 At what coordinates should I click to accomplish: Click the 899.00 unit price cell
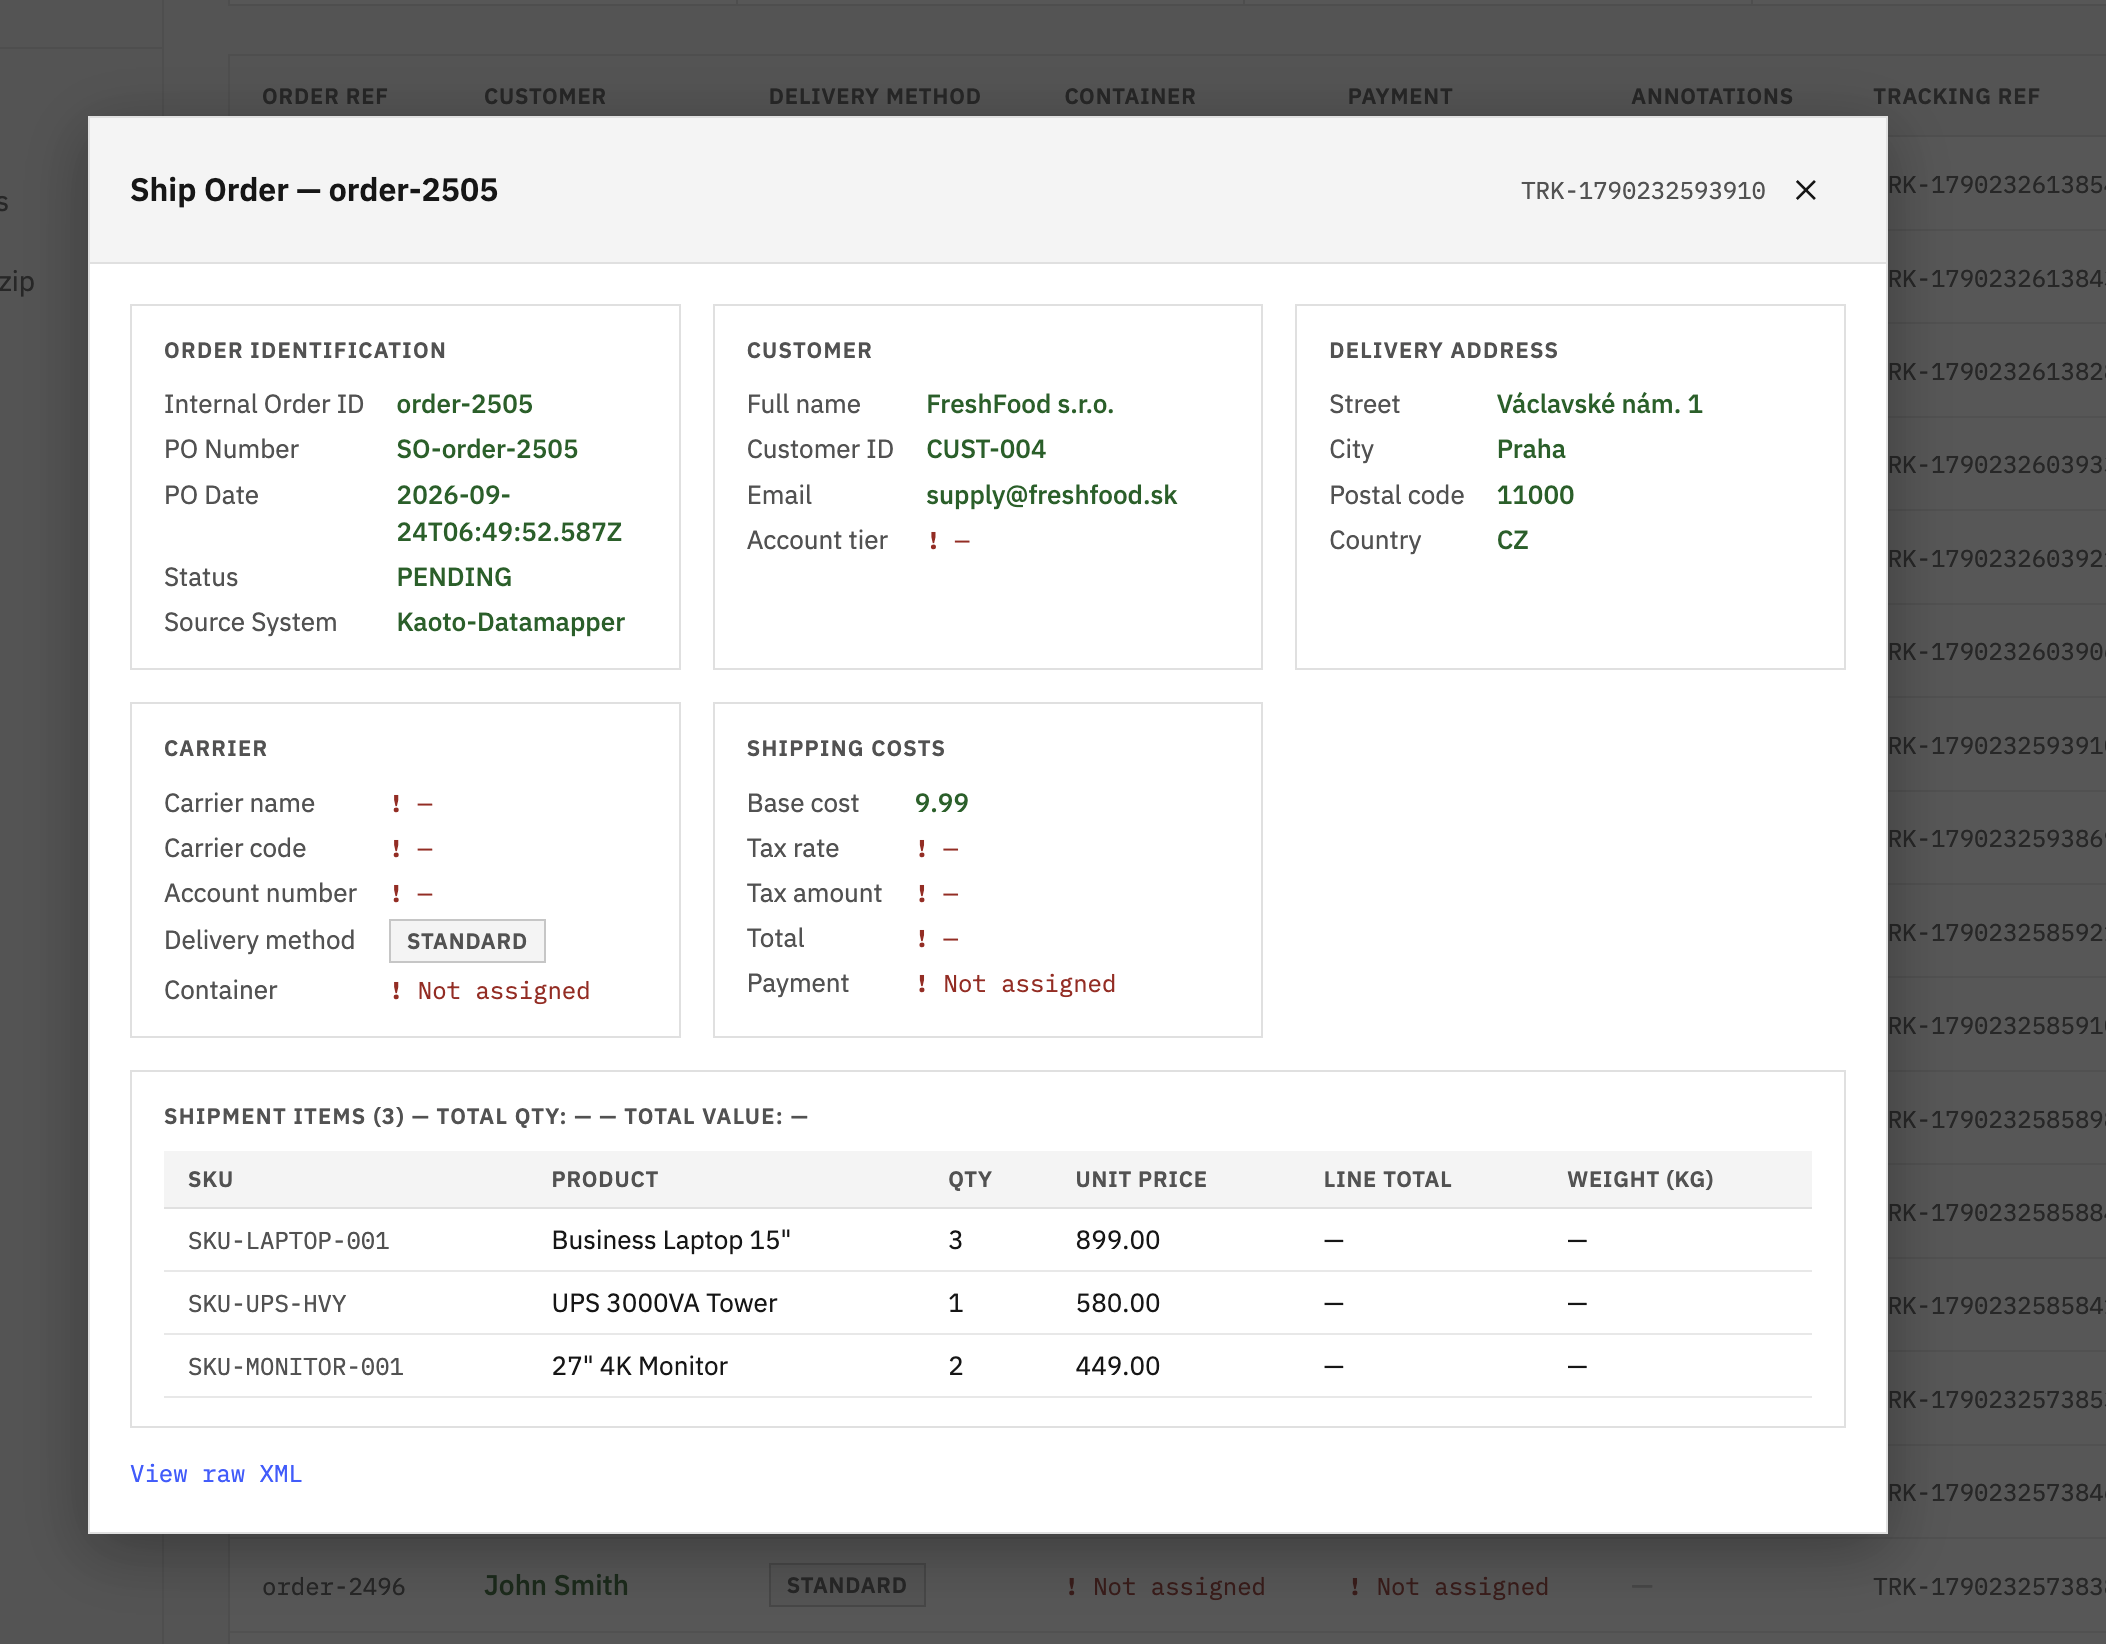[x=1117, y=1240]
